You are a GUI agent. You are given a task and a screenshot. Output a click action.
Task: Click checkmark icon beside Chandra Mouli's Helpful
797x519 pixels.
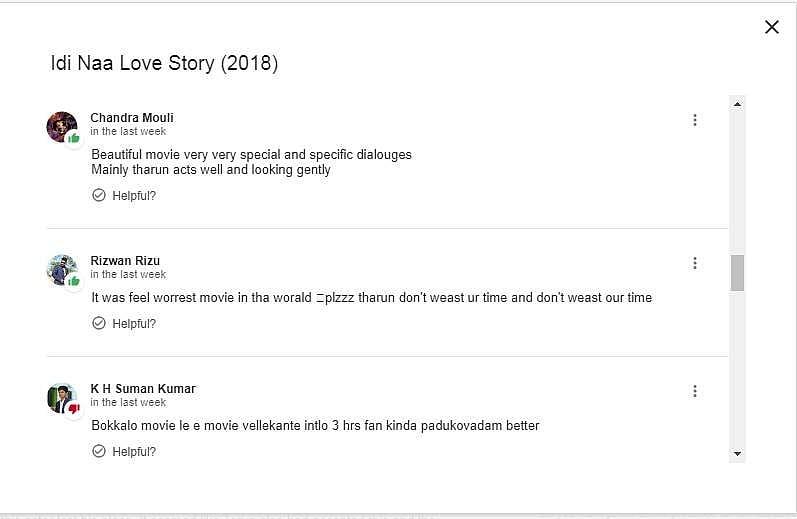pyautogui.click(x=99, y=195)
